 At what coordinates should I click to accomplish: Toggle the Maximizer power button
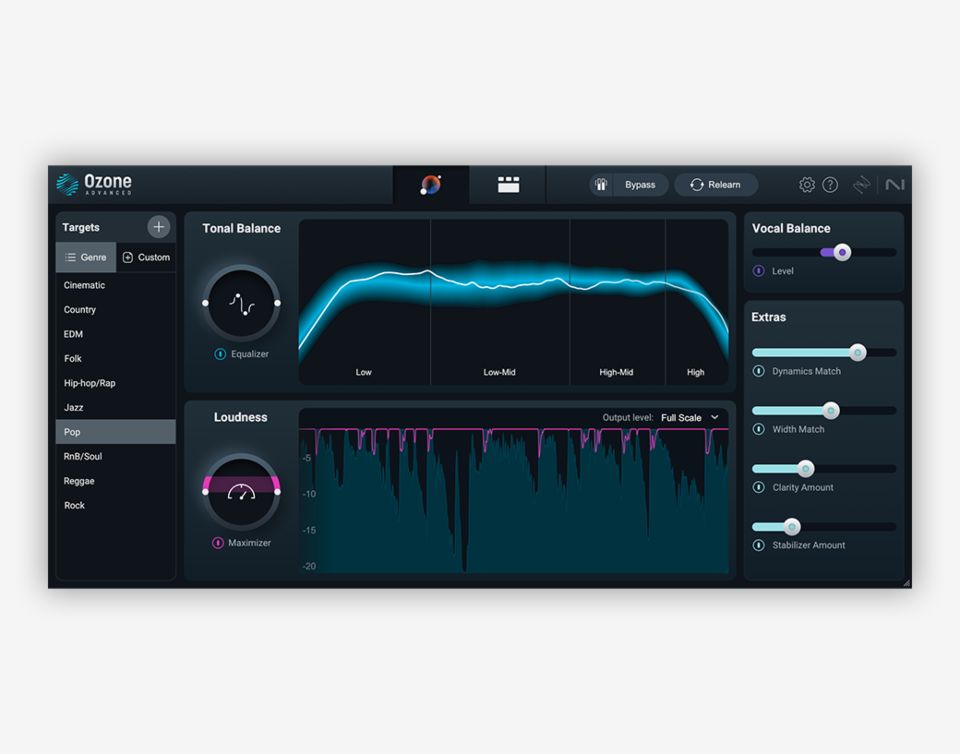click(x=218, y=543)
